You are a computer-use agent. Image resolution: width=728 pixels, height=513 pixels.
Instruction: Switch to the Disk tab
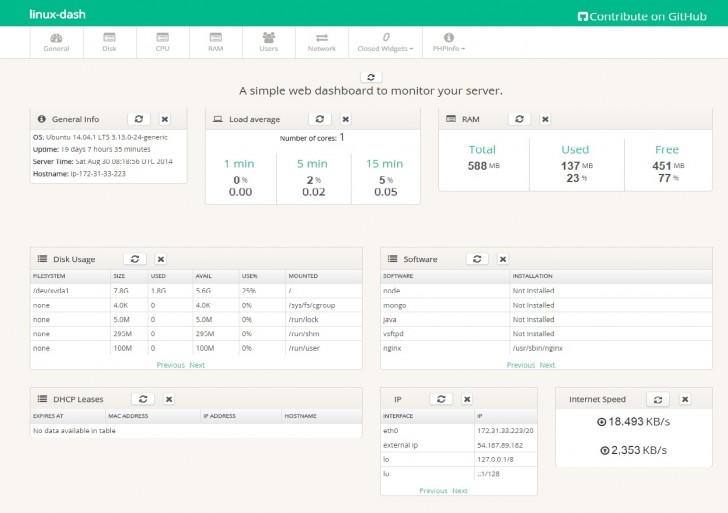point(109,42)
